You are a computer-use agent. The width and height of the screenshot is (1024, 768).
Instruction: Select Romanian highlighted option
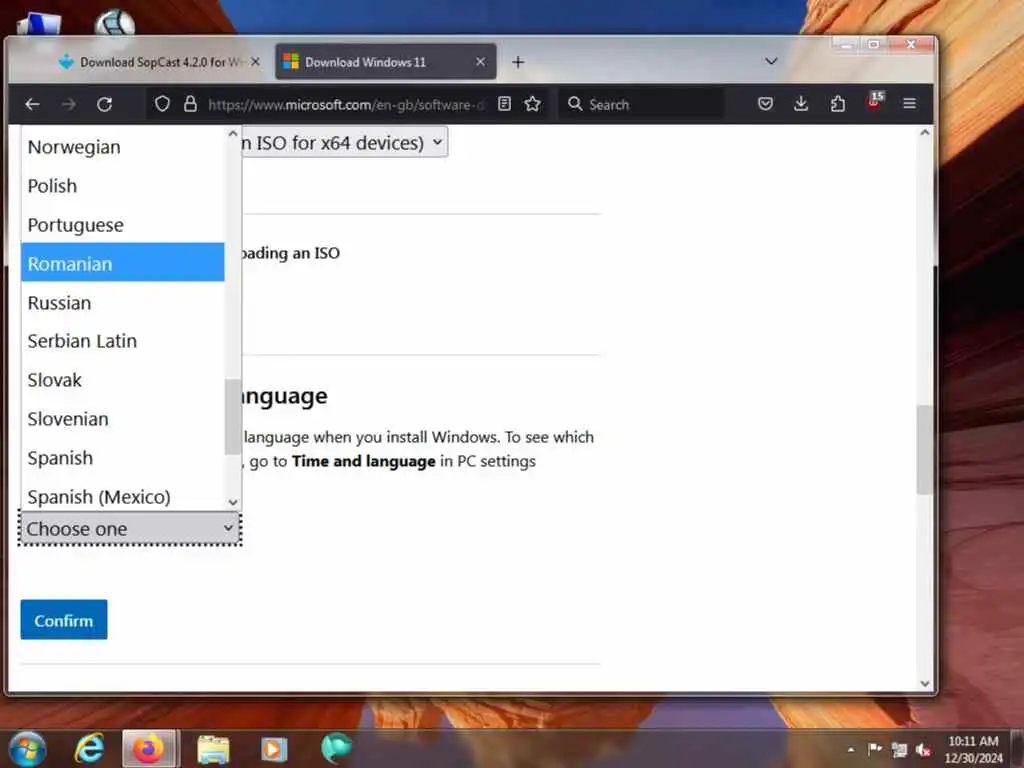click(x=123, y=263)
